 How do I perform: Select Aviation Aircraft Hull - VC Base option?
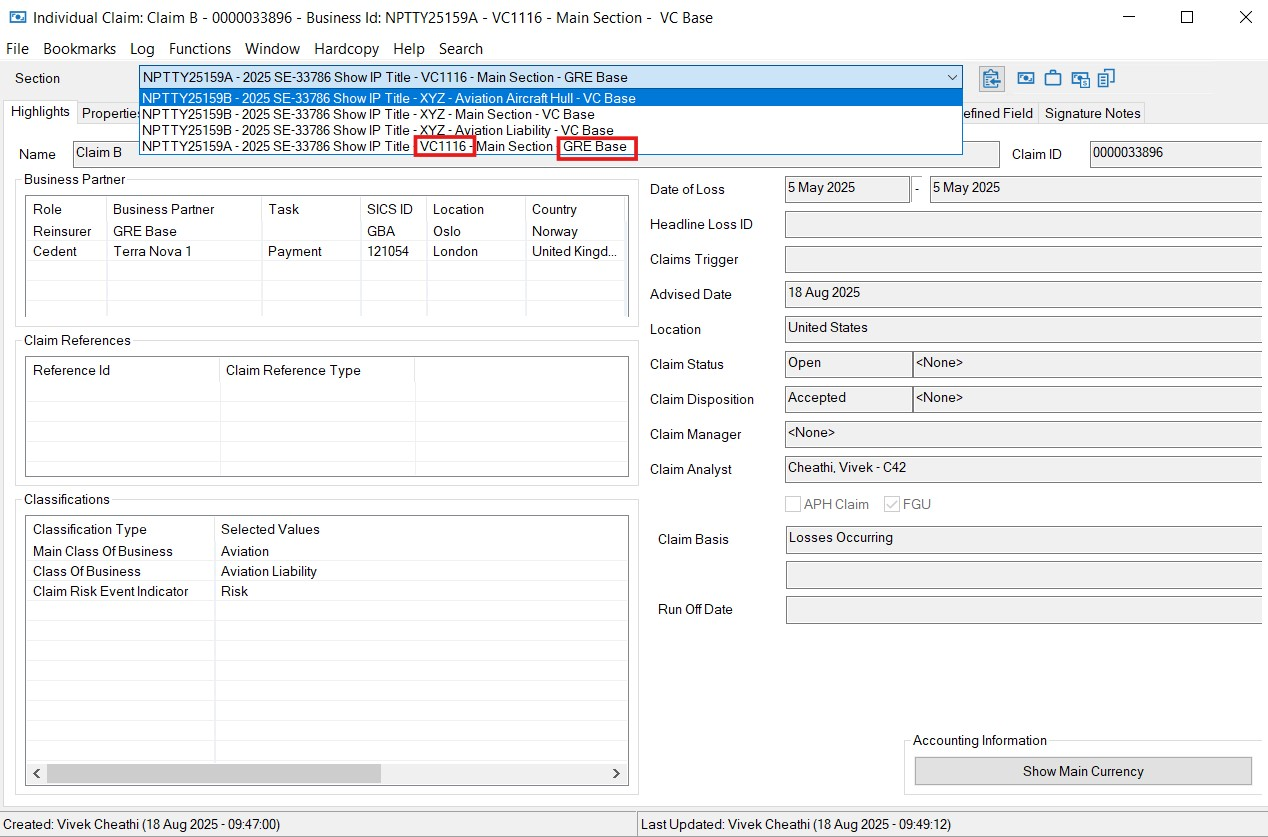[x=389, y=98]
